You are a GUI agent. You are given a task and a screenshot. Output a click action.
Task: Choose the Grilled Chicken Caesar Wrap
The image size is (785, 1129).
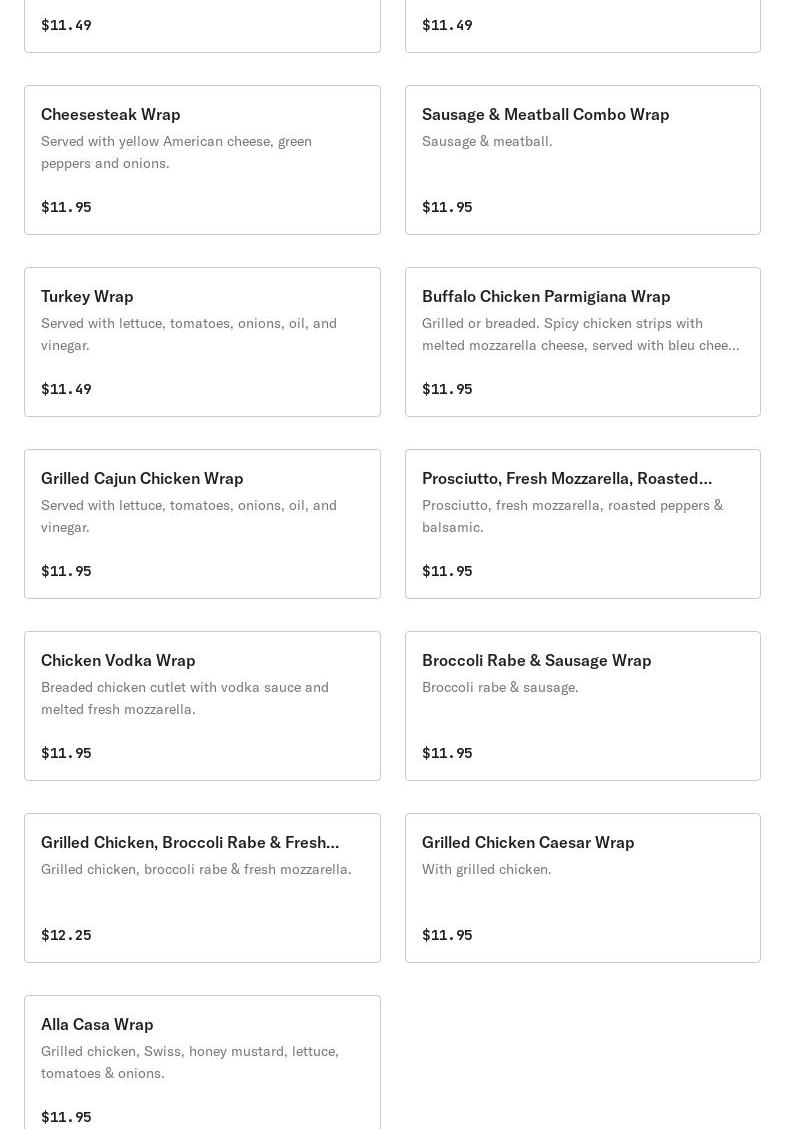coord(583,889)
